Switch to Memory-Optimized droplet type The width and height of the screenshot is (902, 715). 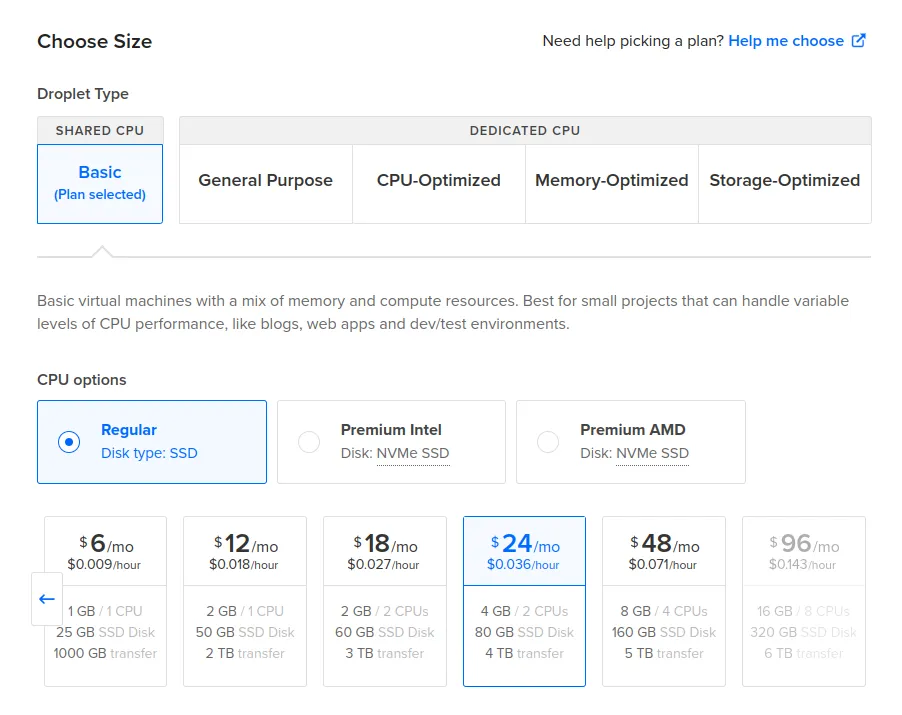pos(611,183)
